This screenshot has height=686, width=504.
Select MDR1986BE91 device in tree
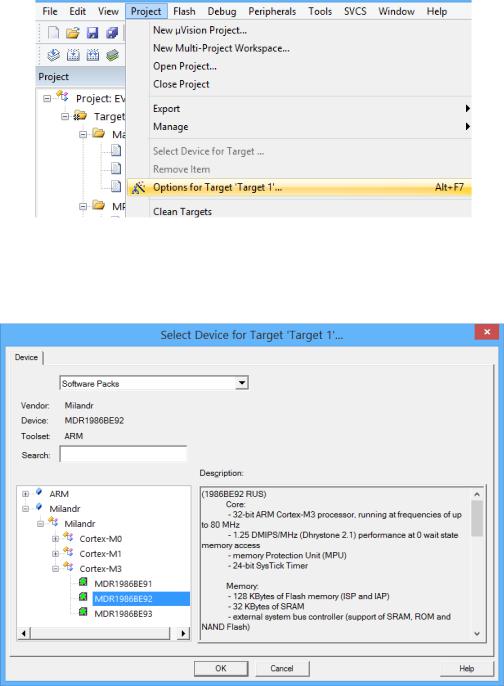point(123,584)
